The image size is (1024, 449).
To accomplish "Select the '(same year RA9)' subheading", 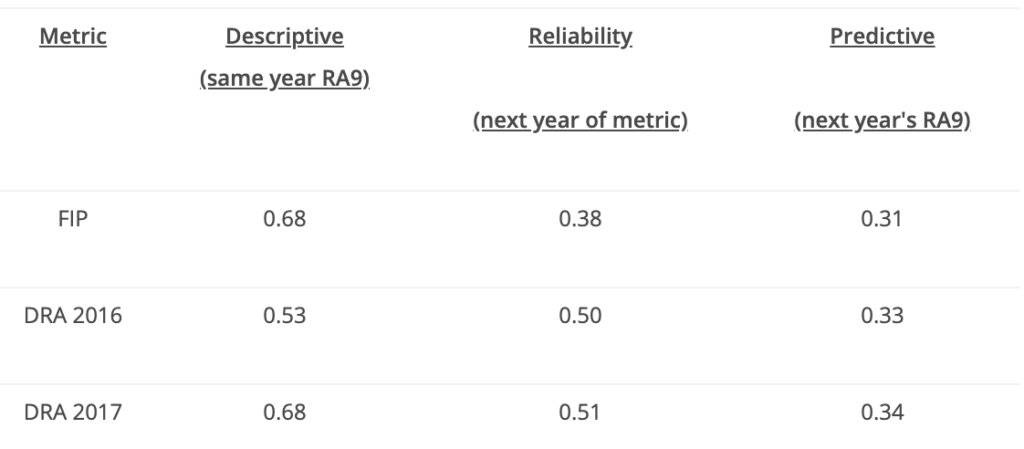I will [x=284, y=78].
